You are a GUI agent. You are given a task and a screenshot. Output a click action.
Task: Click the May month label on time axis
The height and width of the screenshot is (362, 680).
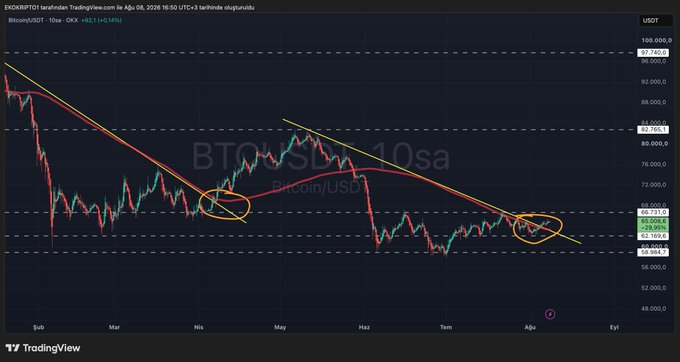[281, 327]
